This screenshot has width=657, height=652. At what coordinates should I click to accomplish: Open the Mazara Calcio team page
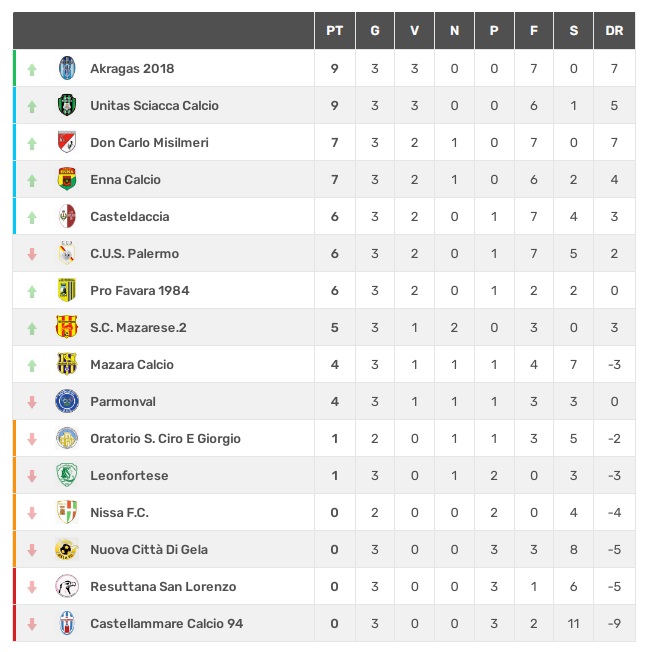[132, 365]
